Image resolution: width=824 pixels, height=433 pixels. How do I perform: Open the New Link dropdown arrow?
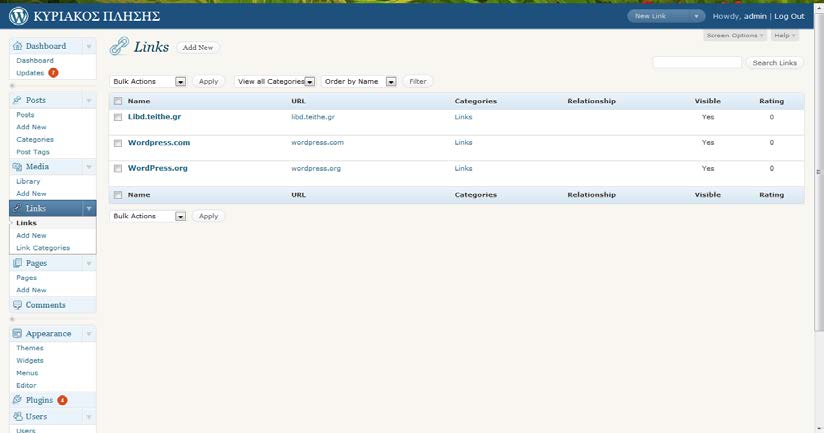click(x=696, y=16)
